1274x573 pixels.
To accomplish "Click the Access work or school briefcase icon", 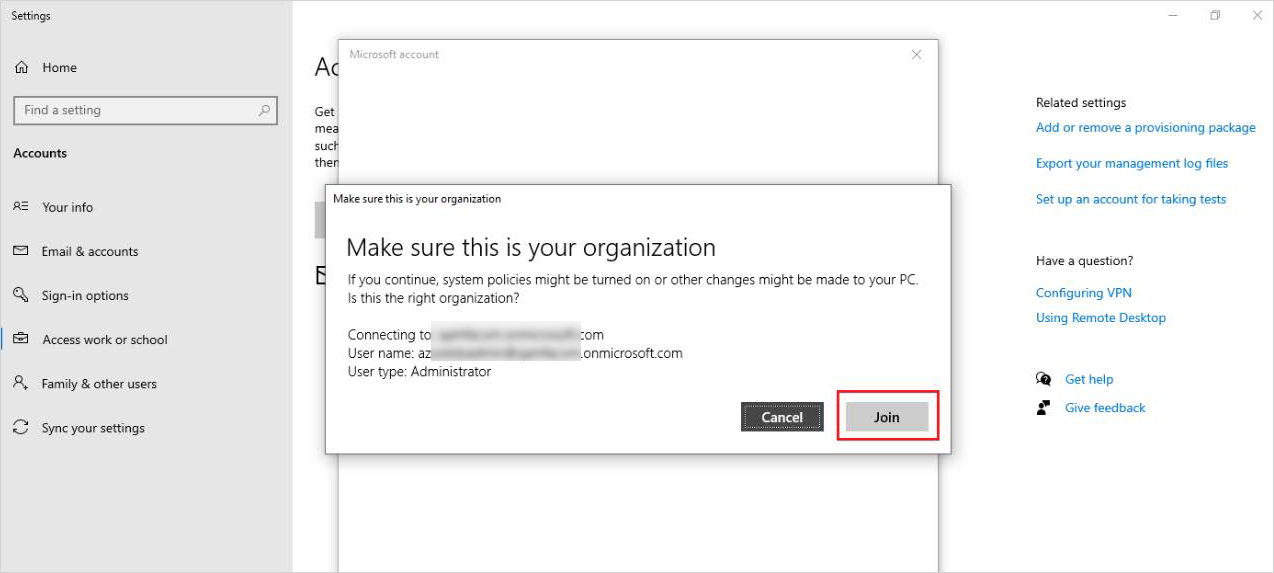I will tap(21, 339).
